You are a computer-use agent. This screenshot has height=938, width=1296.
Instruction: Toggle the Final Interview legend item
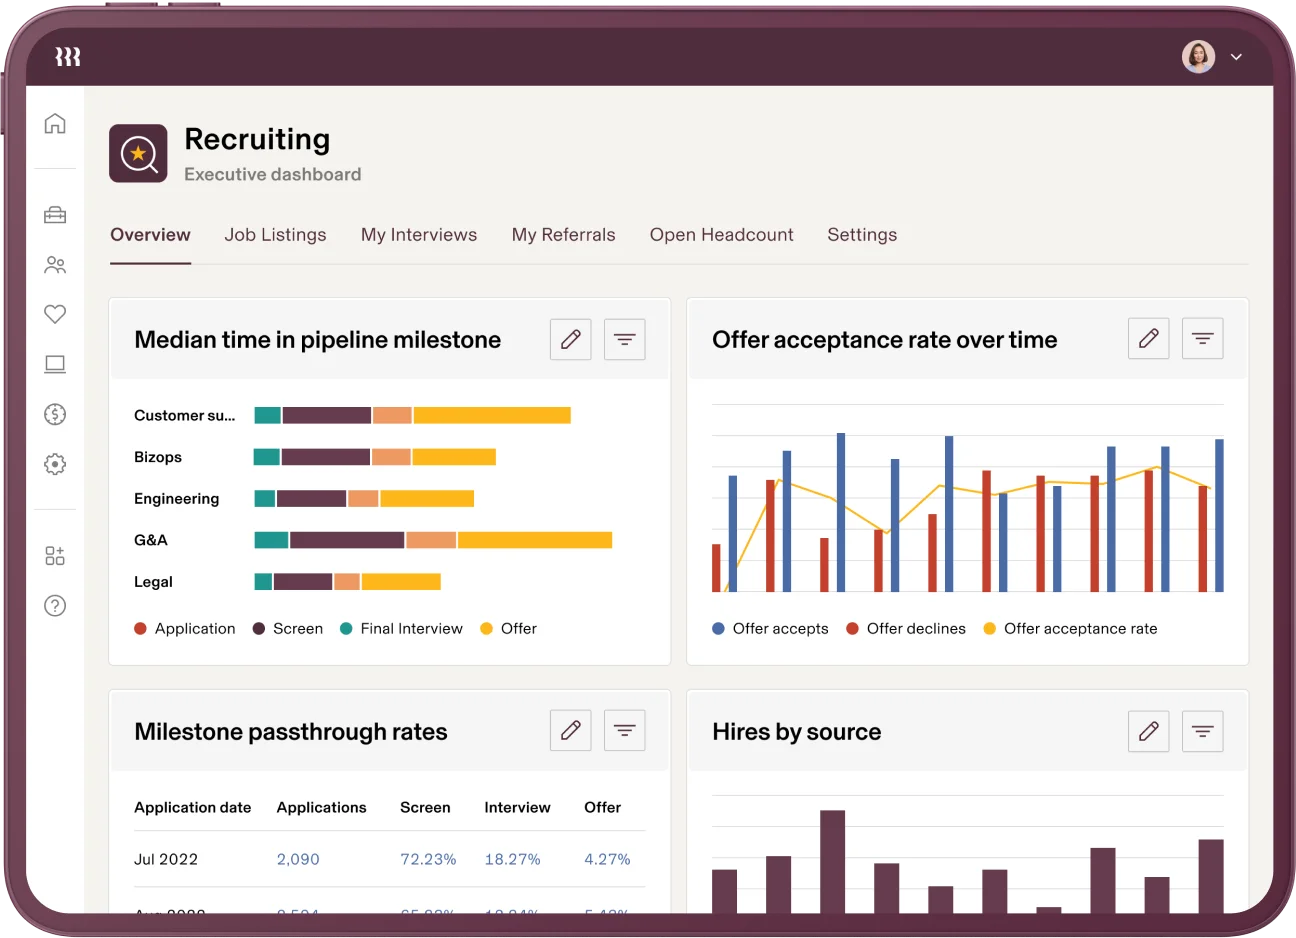click(401, 629)
